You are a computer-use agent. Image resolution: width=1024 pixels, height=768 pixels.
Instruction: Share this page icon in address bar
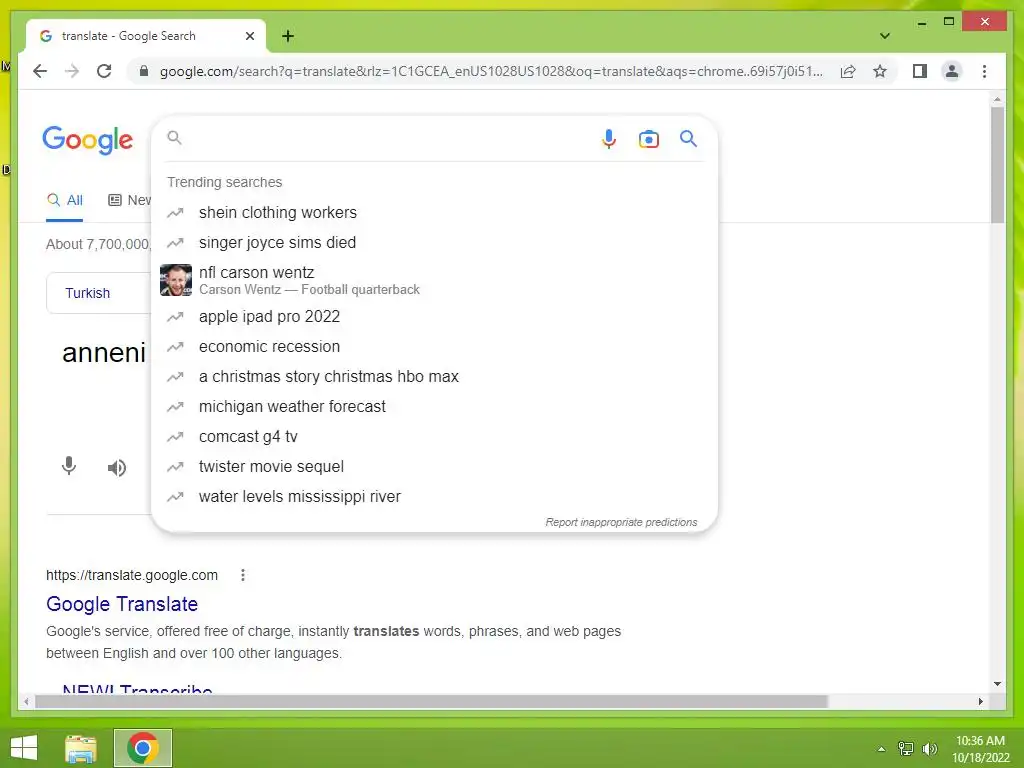tap(848, 71)
